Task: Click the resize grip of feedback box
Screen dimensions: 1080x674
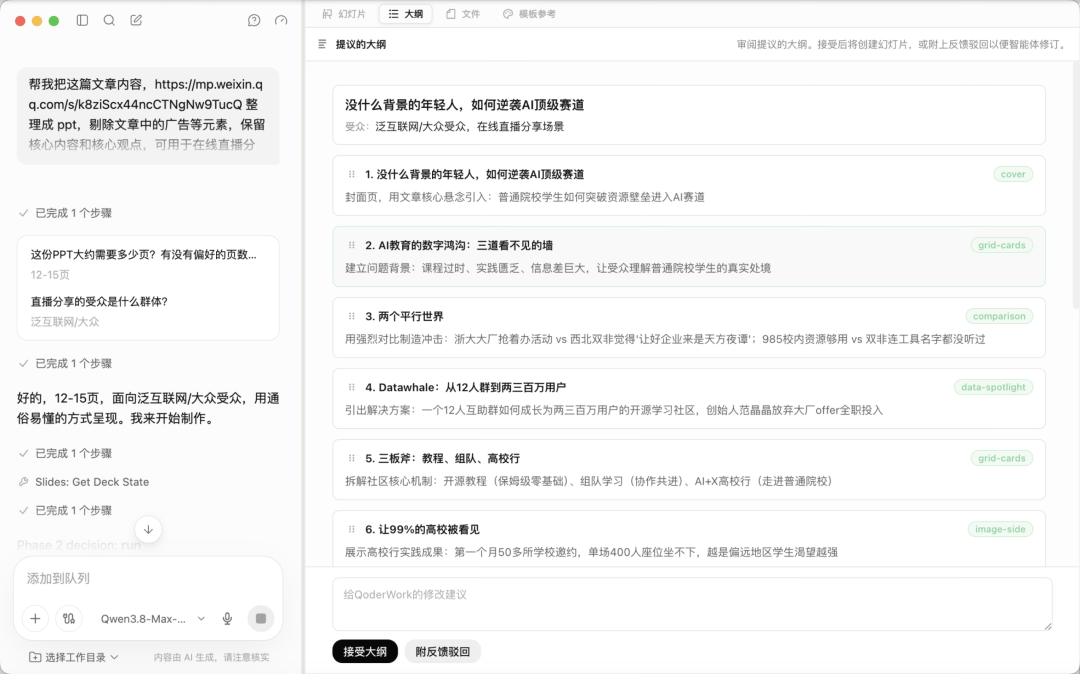Action: click(1048, 626)
